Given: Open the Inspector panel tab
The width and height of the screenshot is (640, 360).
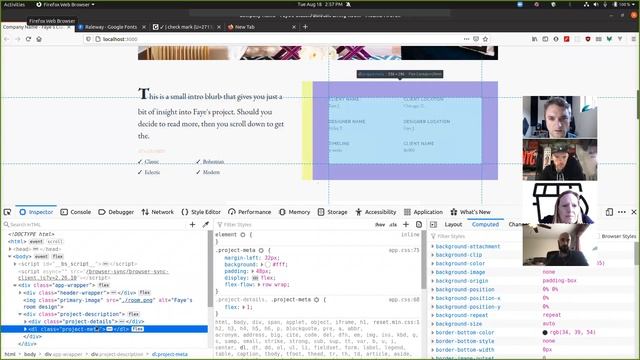Looking at the screenshot, I should [36, 212].
